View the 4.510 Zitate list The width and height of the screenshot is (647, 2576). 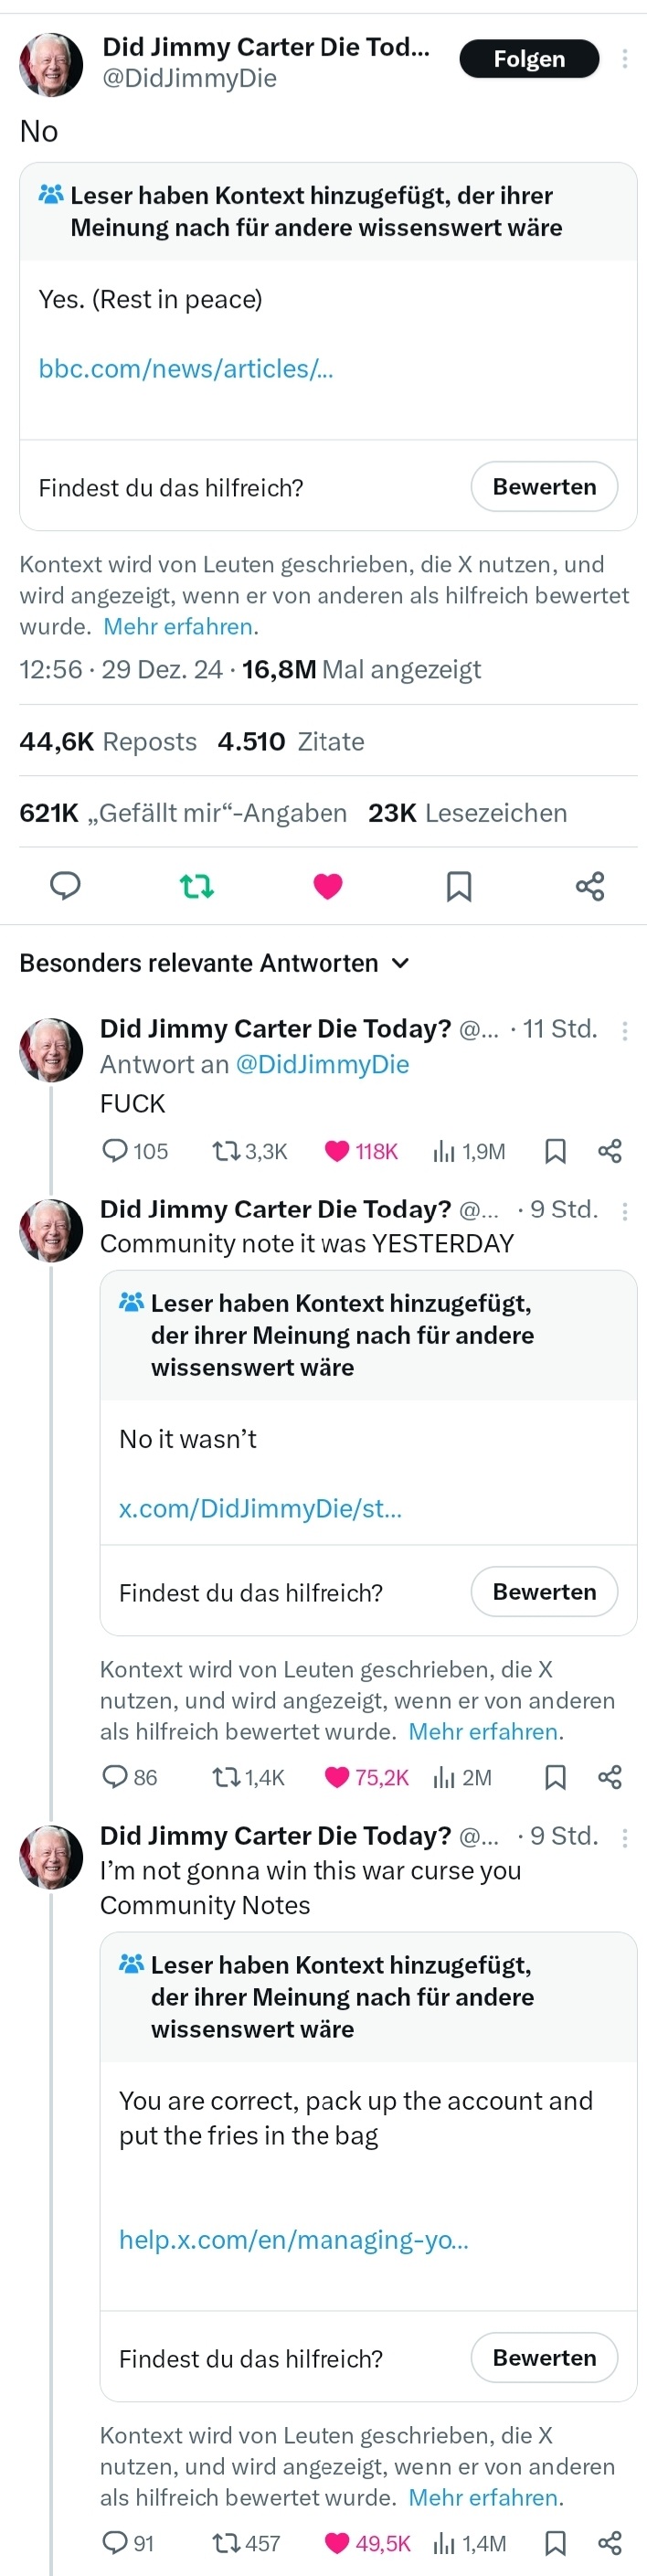291,742
